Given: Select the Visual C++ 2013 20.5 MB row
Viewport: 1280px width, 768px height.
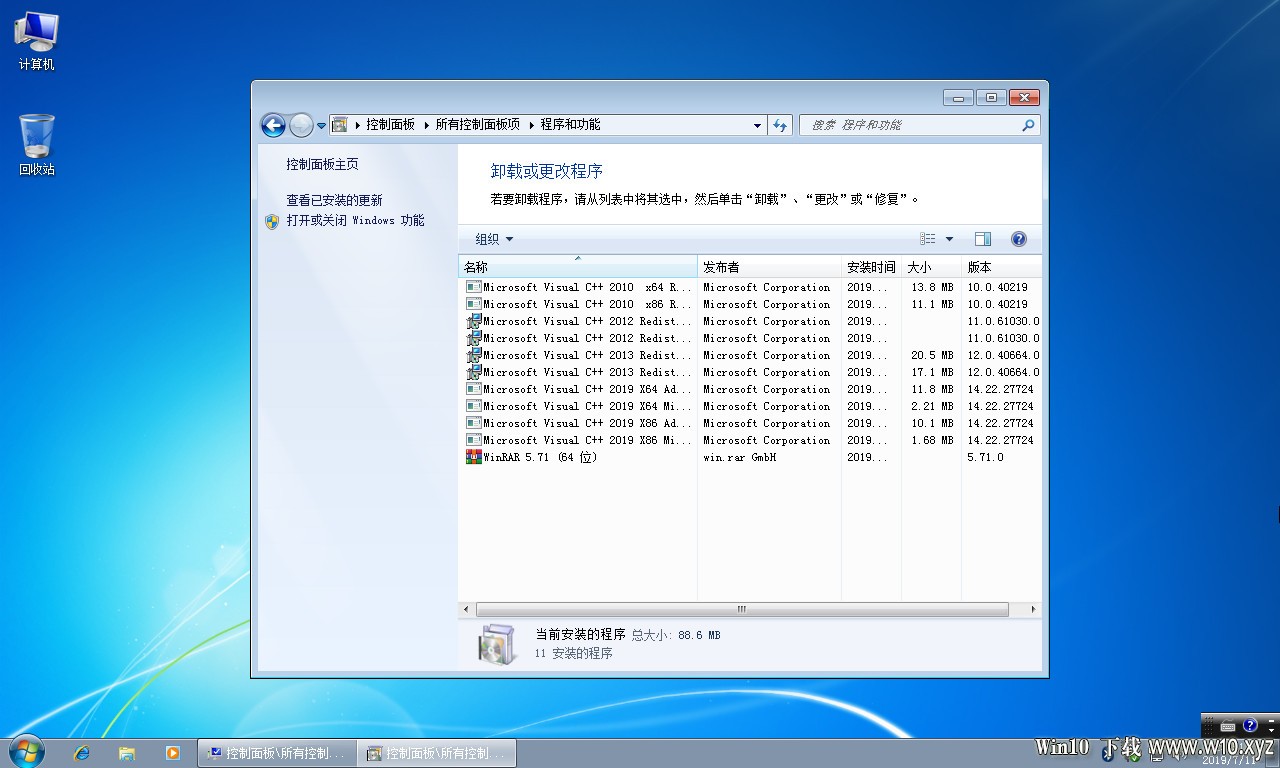Looking at the screenshot, I should (750, 355).
